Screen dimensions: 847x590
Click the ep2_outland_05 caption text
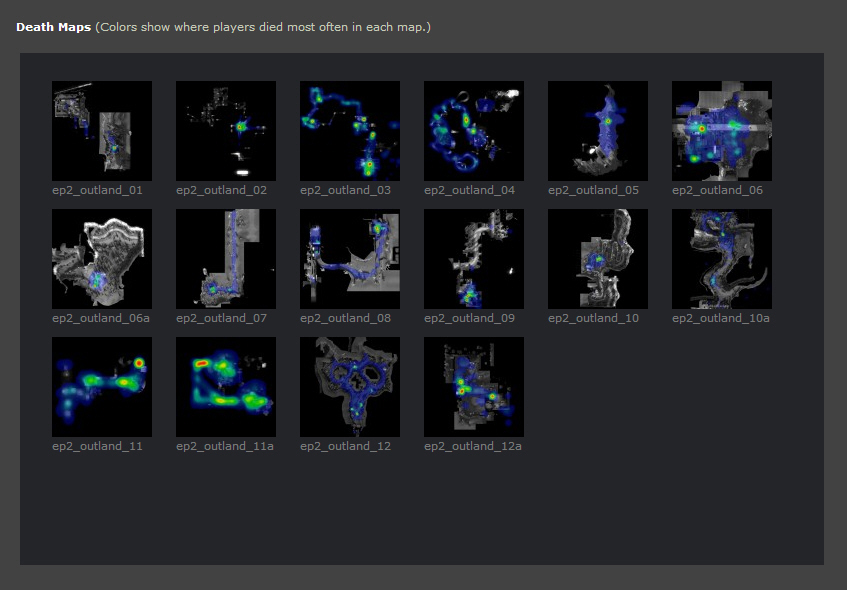594,190
